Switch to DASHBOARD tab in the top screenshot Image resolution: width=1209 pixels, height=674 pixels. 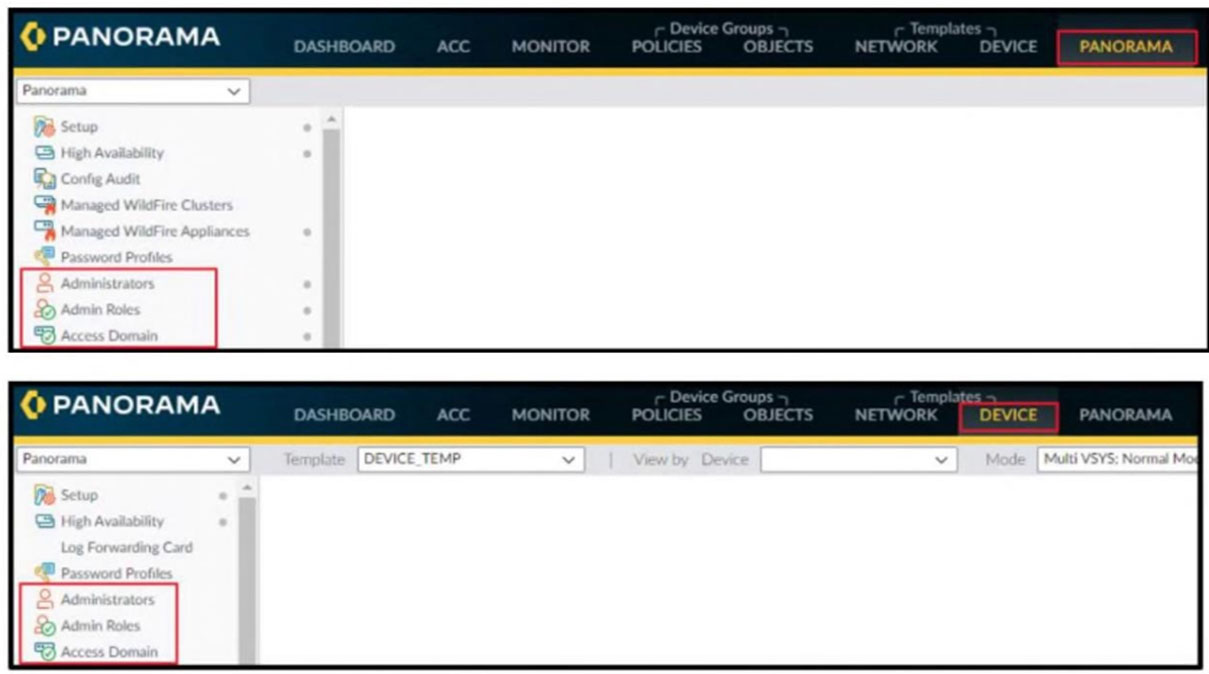point(344,47)
